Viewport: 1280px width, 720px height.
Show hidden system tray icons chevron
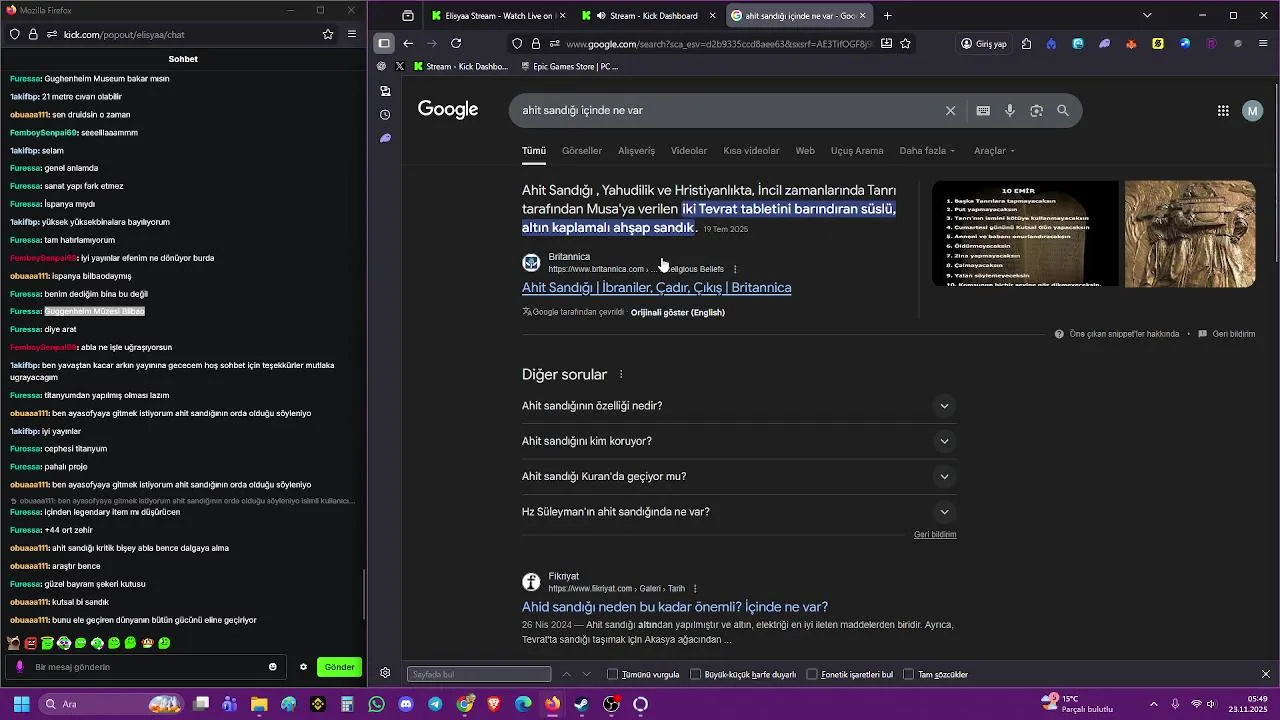pyautogui.click(x=1153, y=705)
